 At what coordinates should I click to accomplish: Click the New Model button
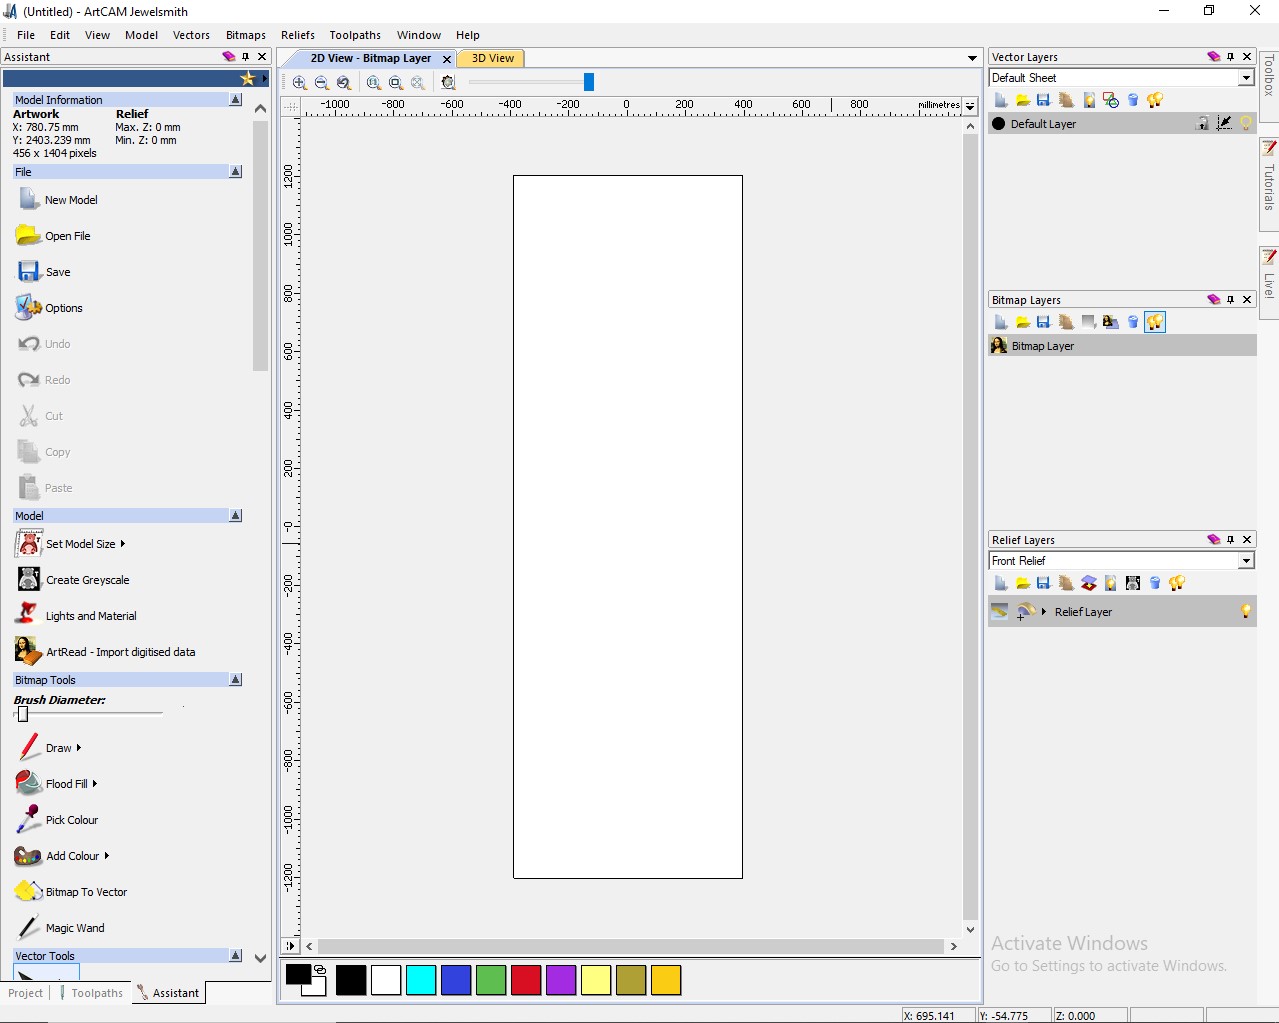point(70,200)
